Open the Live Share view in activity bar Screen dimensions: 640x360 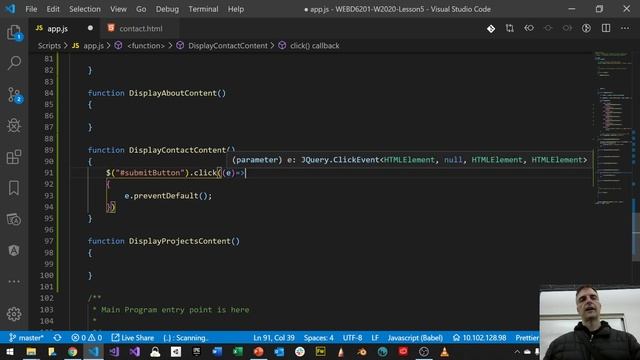click(x=14, y=219)
